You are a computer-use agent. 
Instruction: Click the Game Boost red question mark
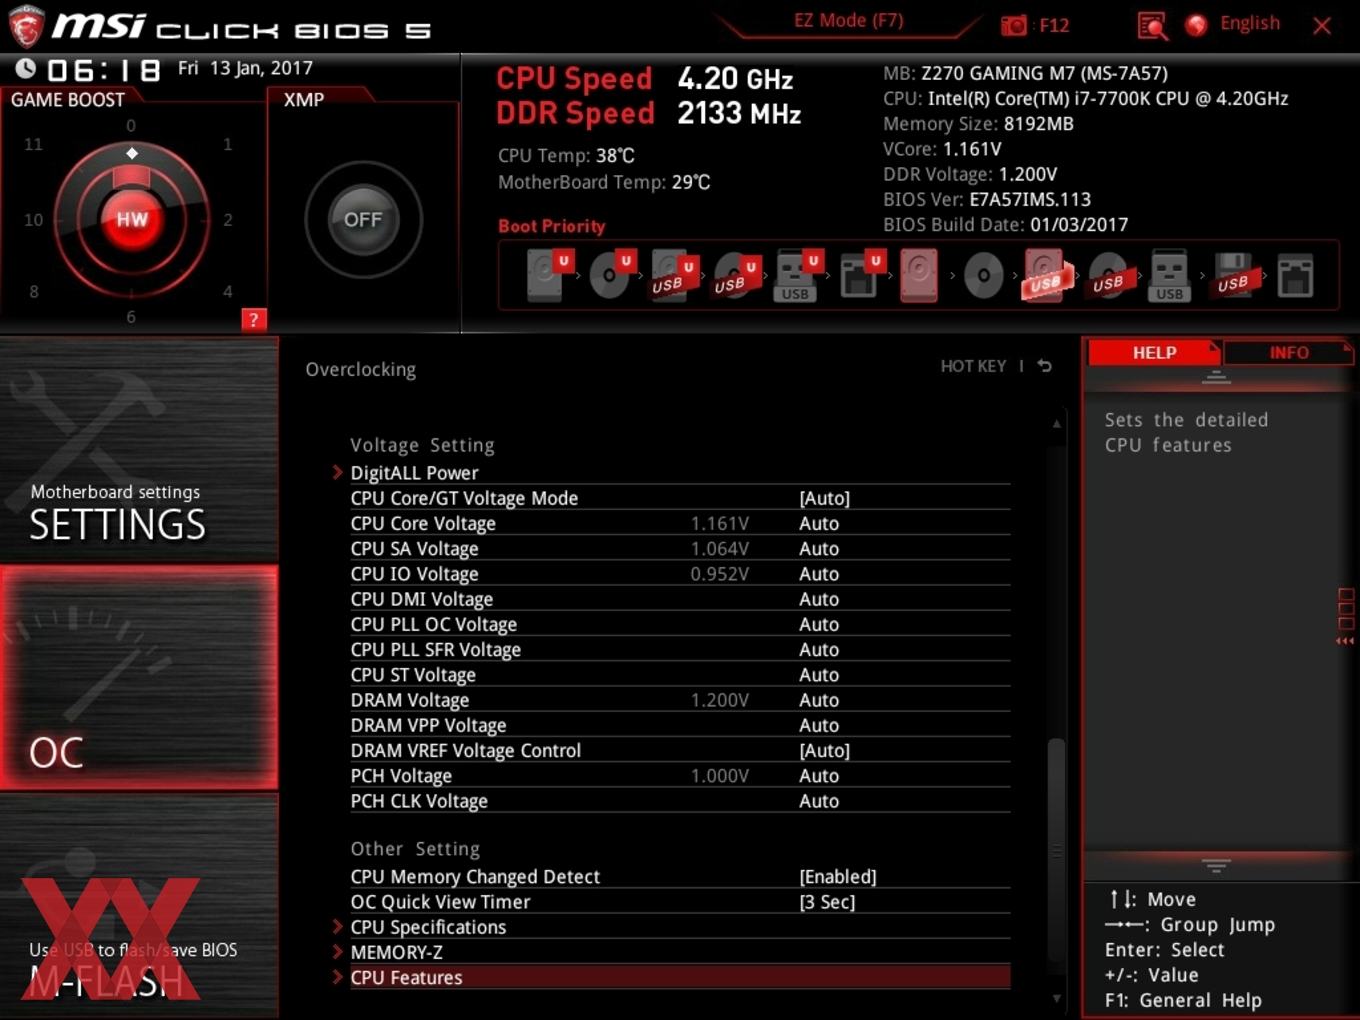(253, 320)
